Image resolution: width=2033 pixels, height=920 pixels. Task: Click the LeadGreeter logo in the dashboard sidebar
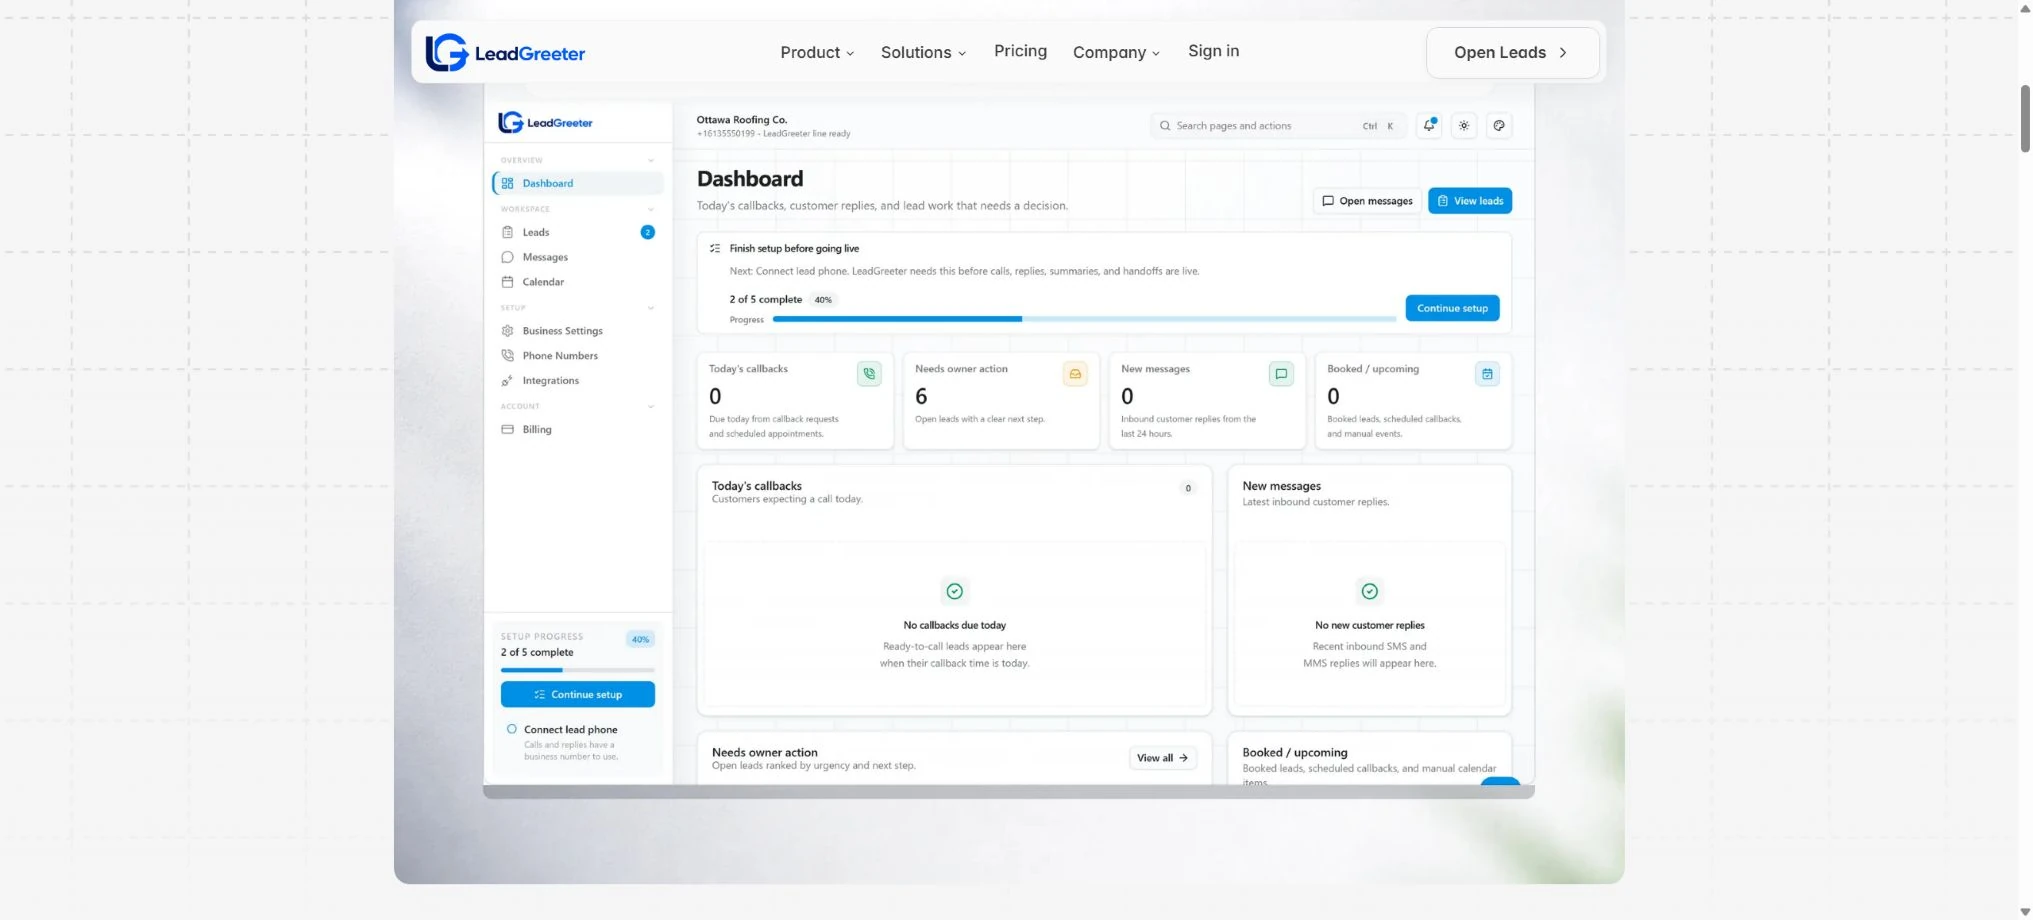click(x=545, y=123)
